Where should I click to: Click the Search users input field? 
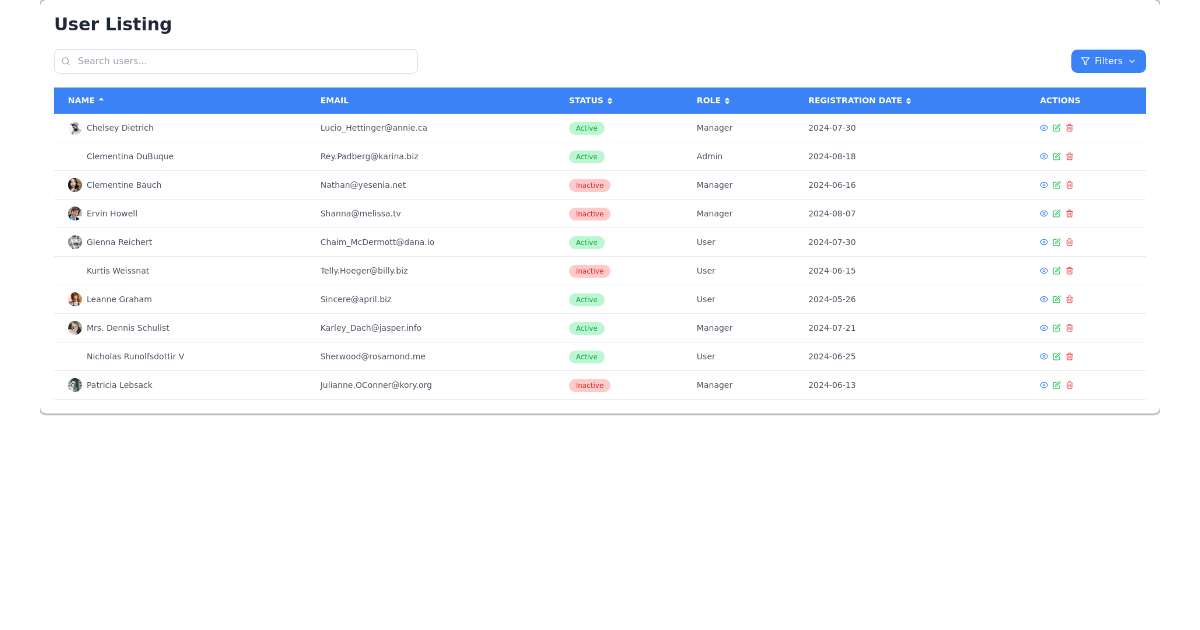[236, 61]
